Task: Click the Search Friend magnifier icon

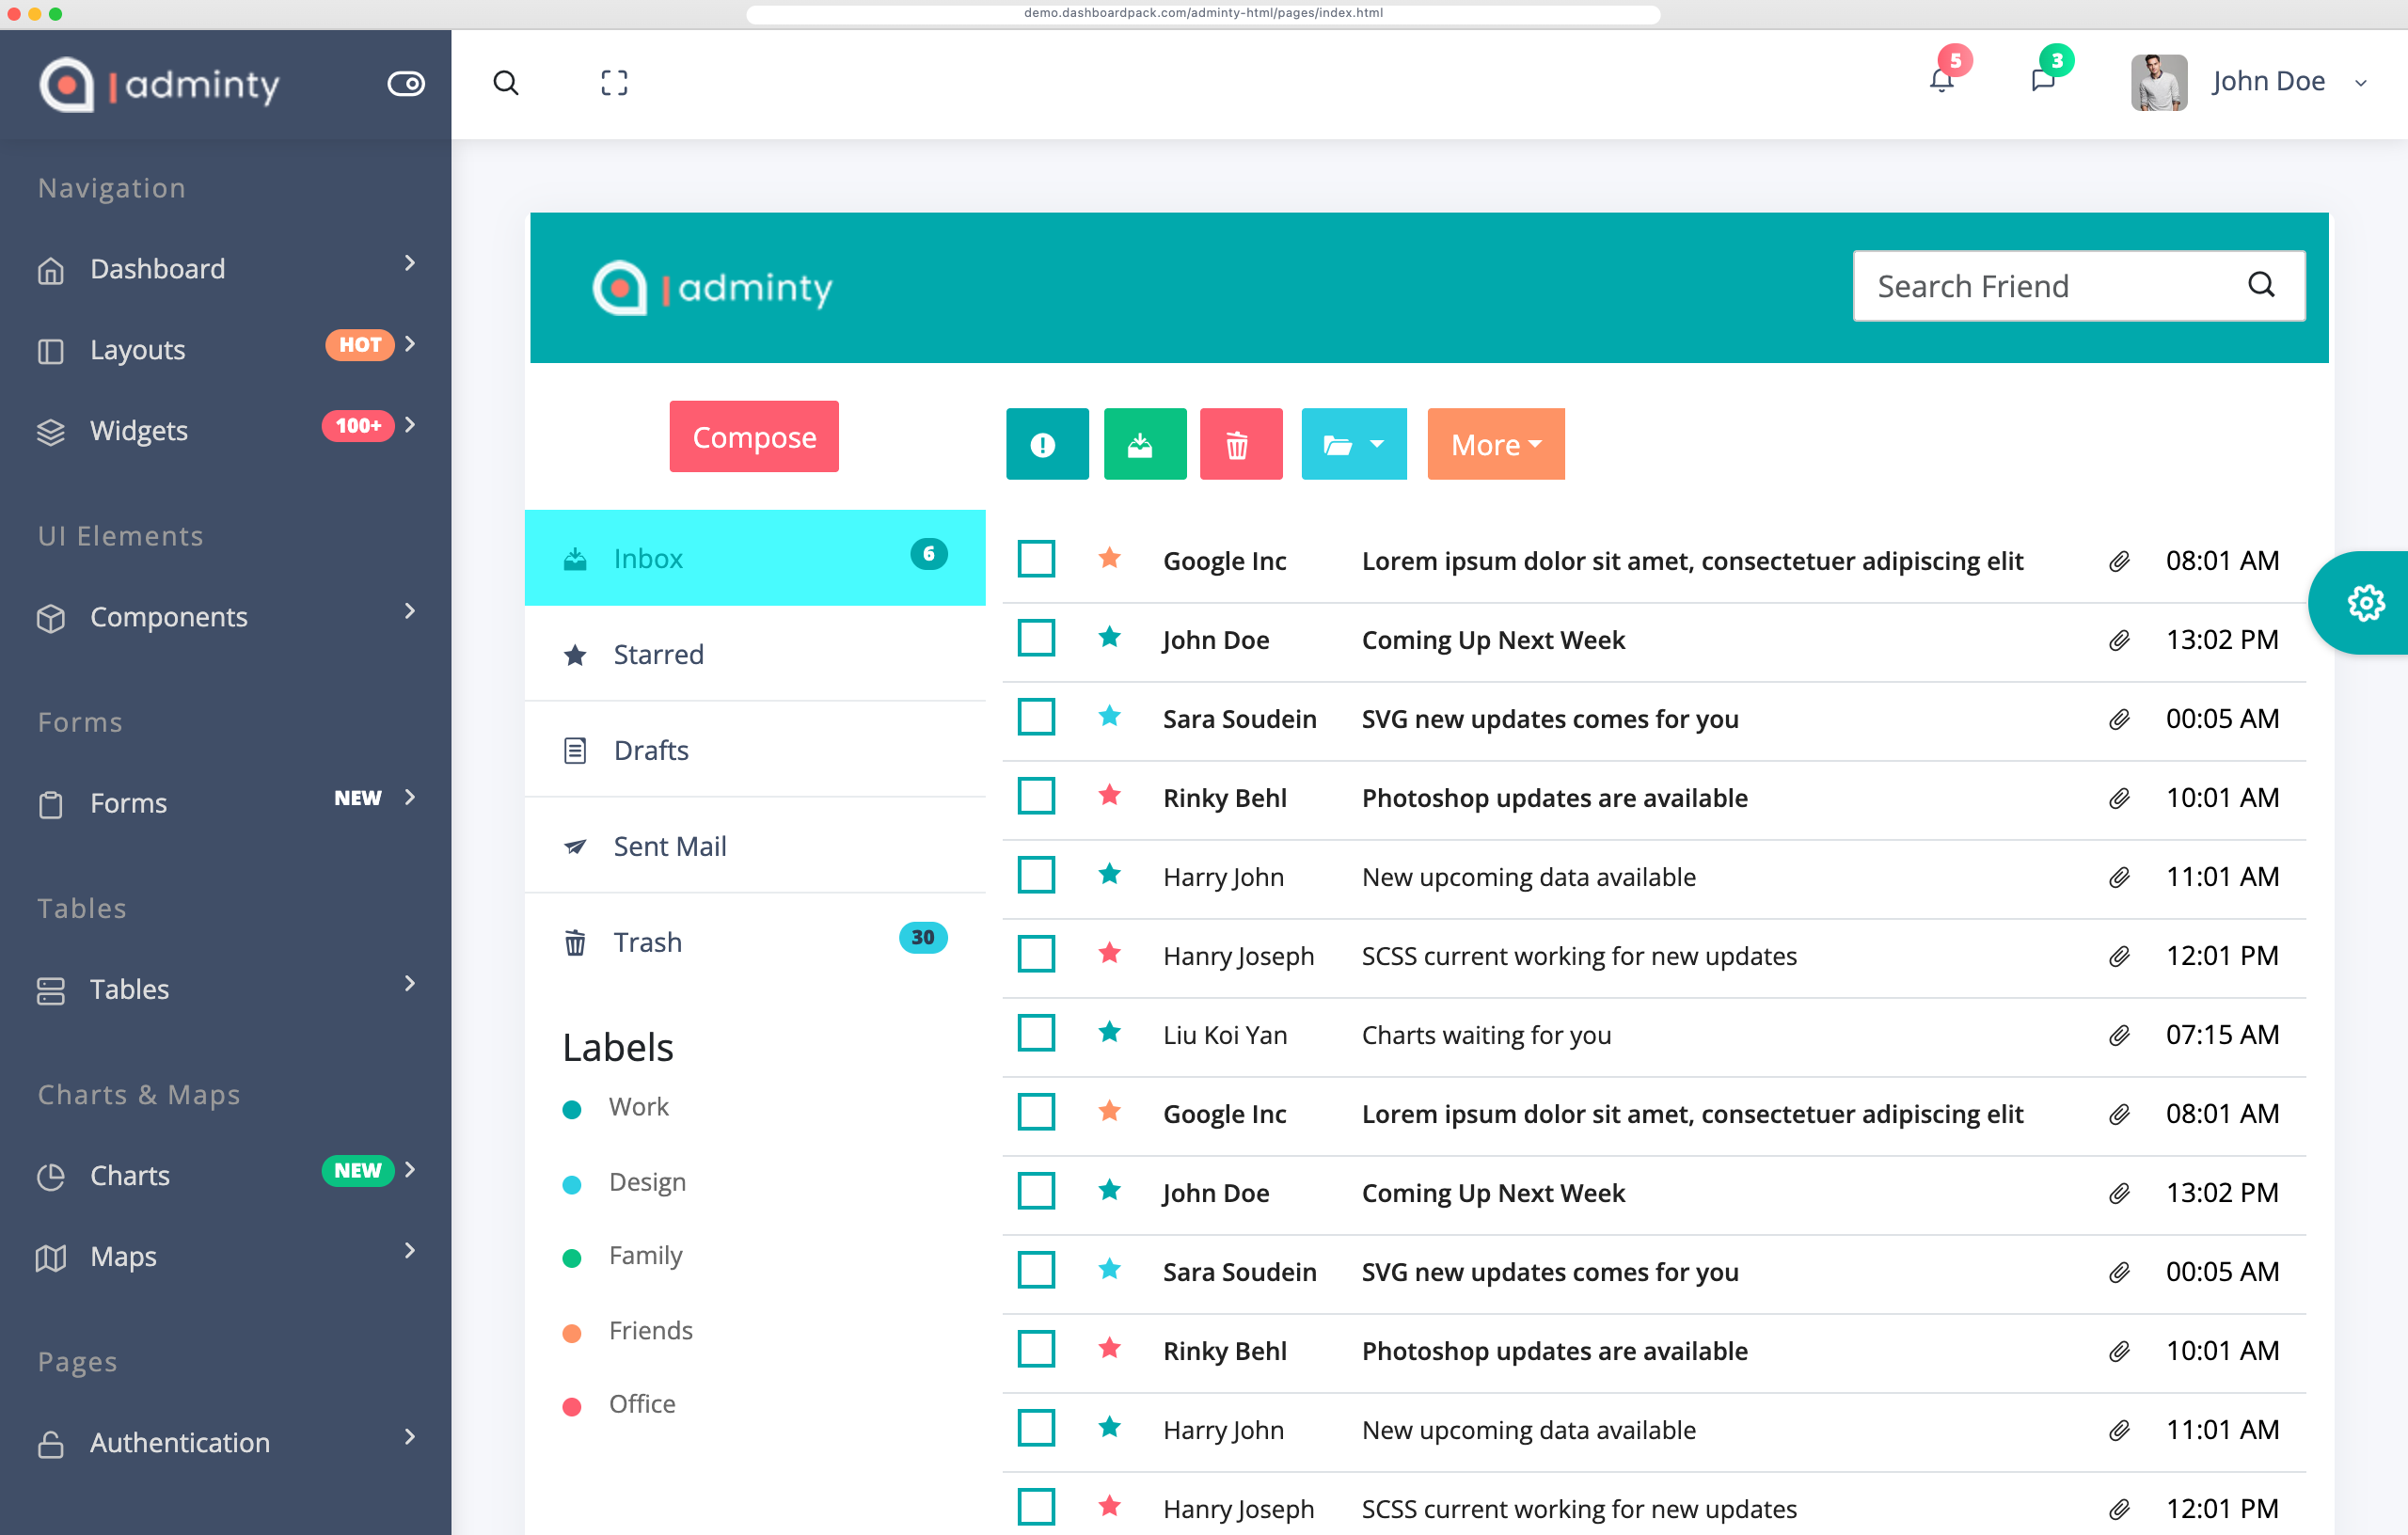Action: (2261, 285)
